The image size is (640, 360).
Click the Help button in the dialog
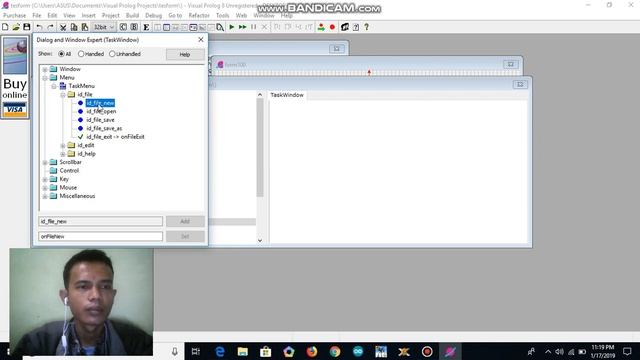(x=185, y=54)
